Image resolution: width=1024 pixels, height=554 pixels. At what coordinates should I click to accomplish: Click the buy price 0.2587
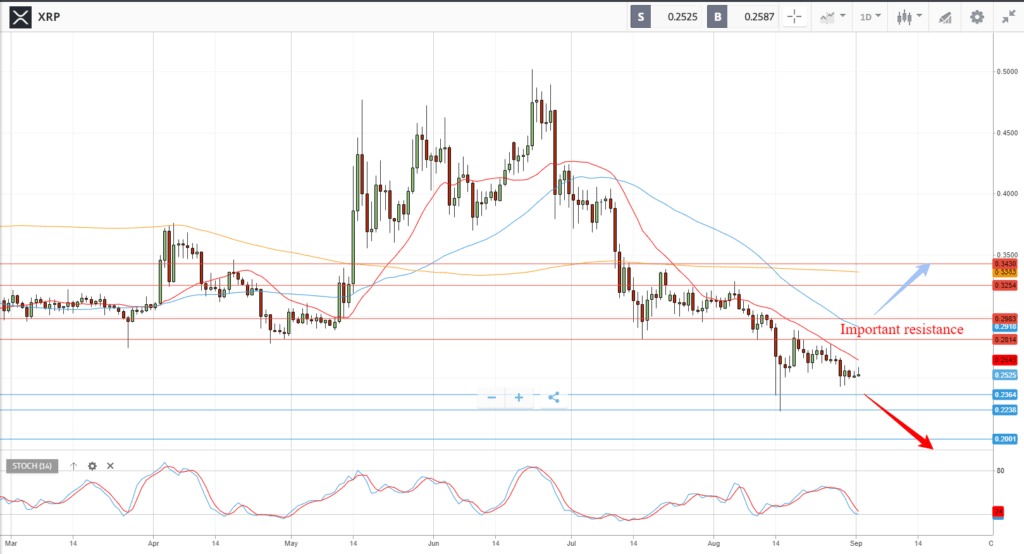click(x=759, y=17)
